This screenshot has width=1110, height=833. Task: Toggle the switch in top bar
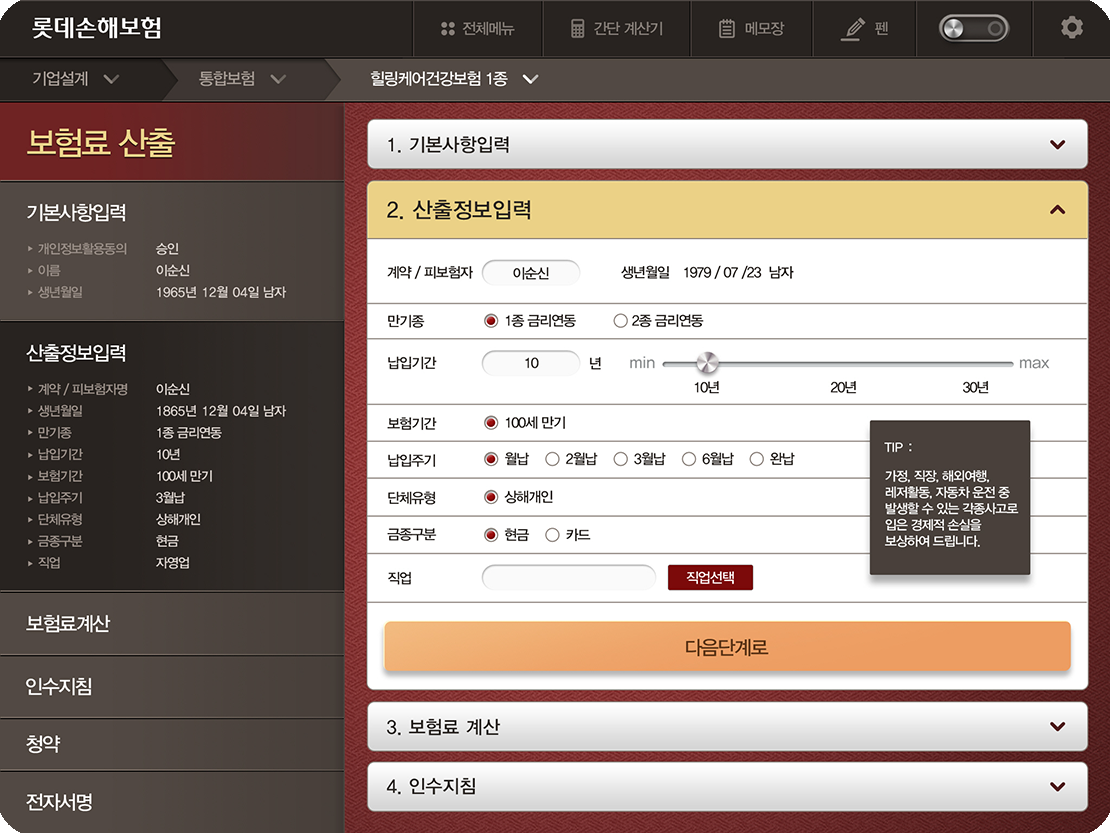973,28
